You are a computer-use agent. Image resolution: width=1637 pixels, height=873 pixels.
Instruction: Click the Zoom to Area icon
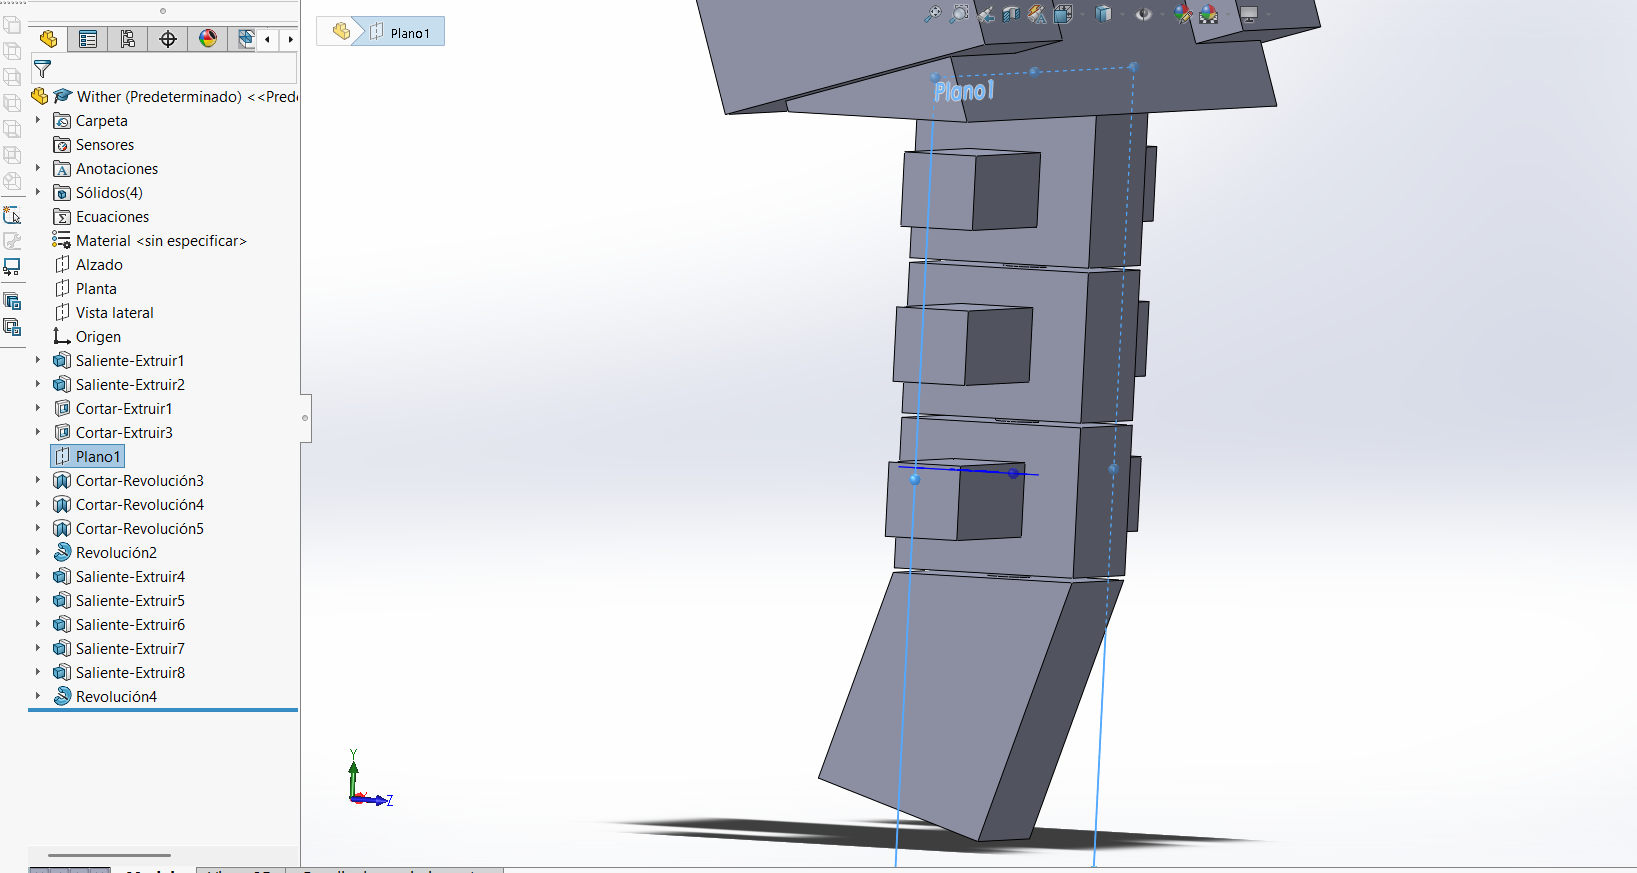point(959,14)
